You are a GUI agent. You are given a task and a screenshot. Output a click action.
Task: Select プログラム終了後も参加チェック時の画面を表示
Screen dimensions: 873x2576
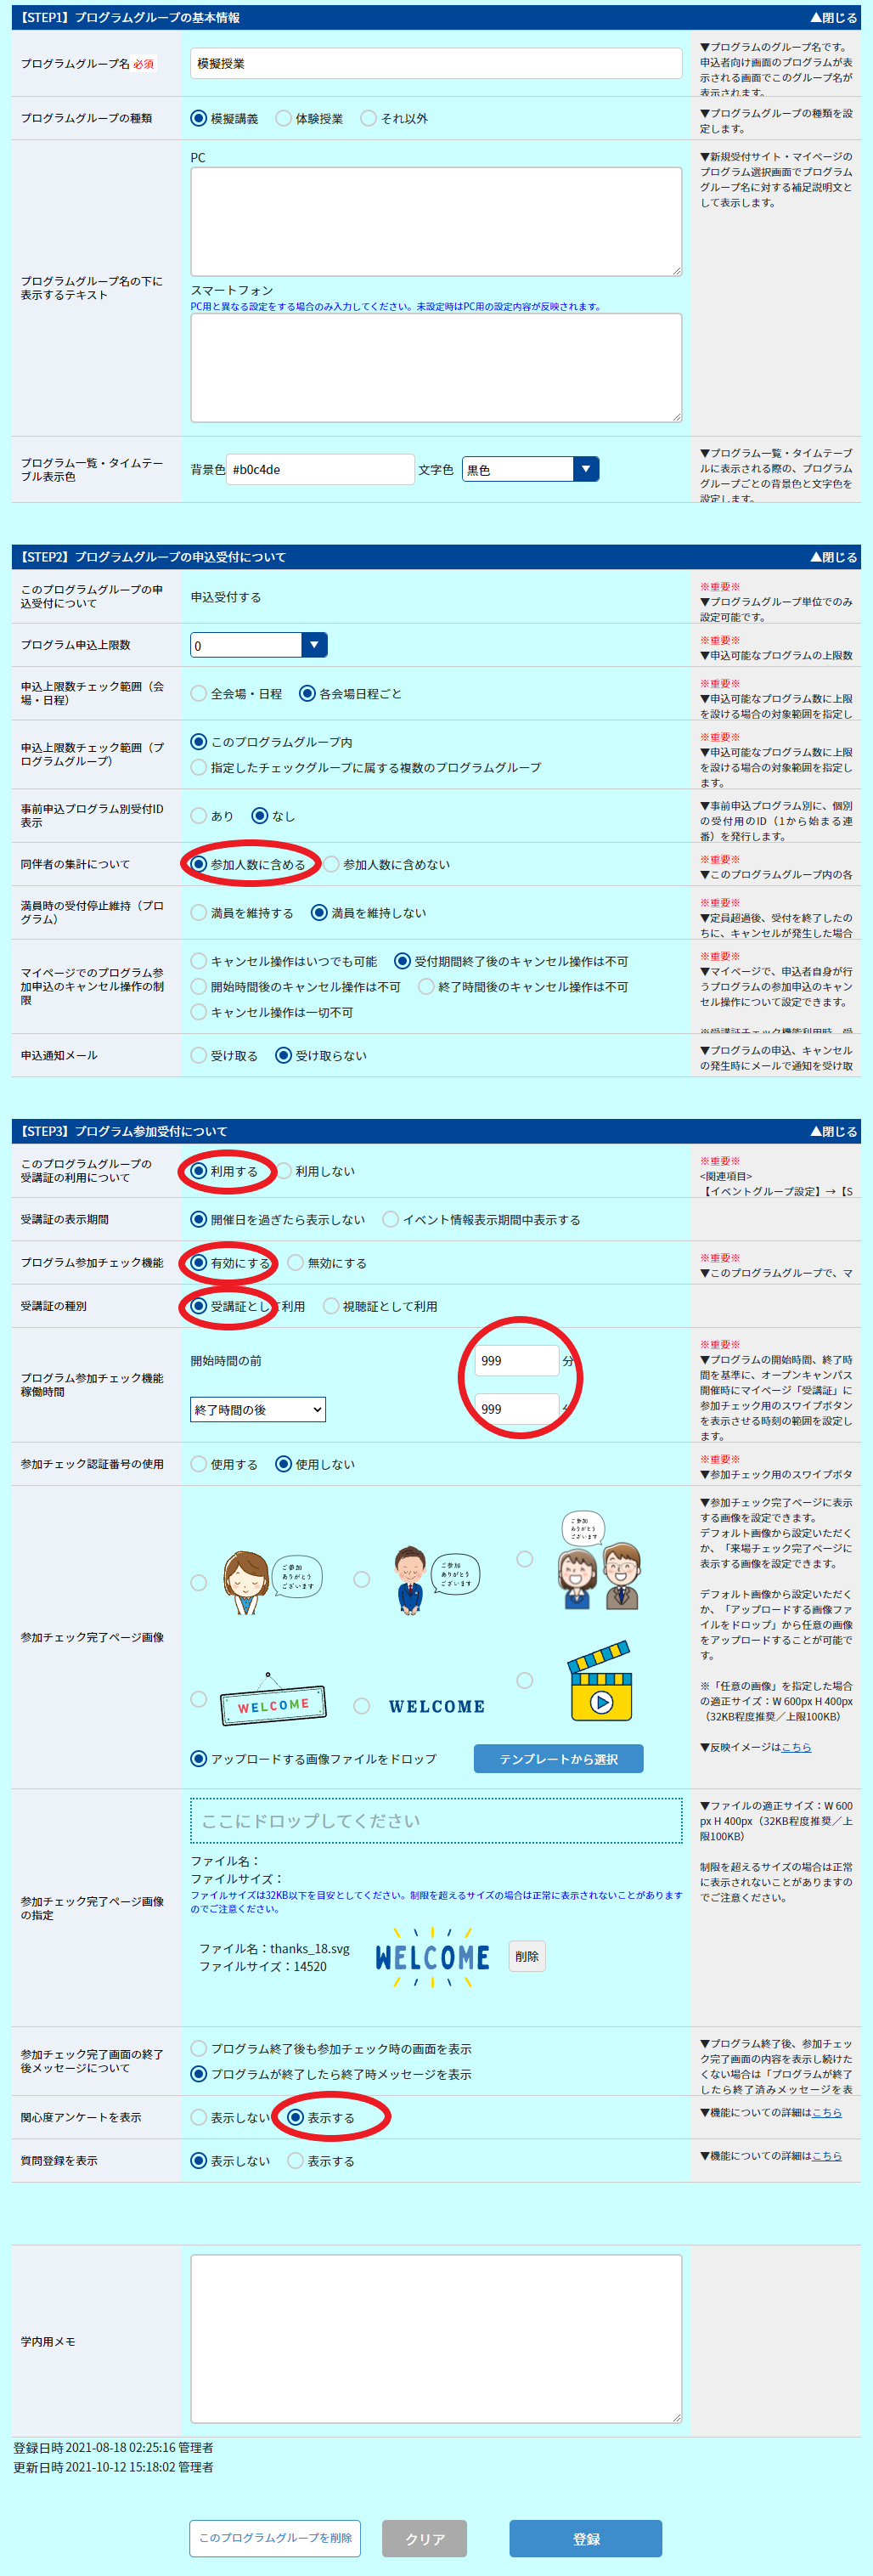199,2049
